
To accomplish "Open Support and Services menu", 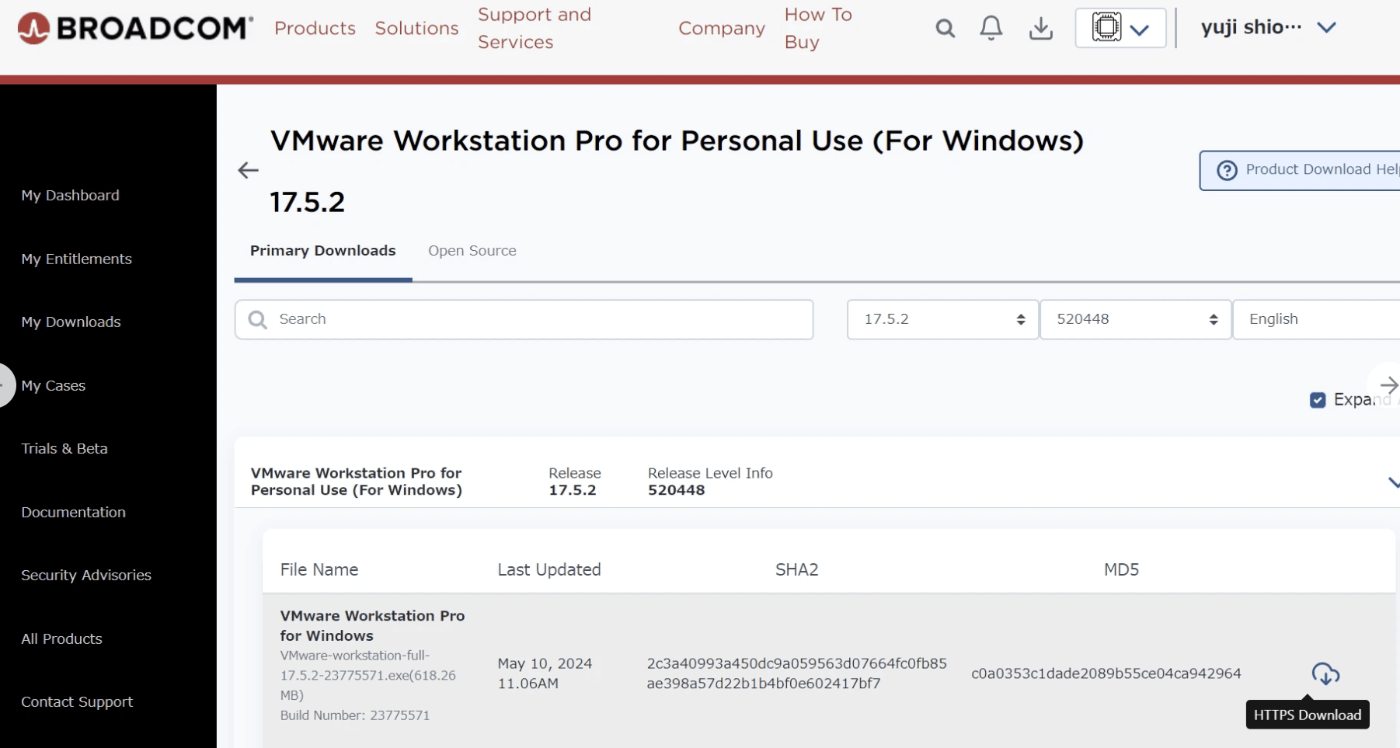I will [534, 28].
